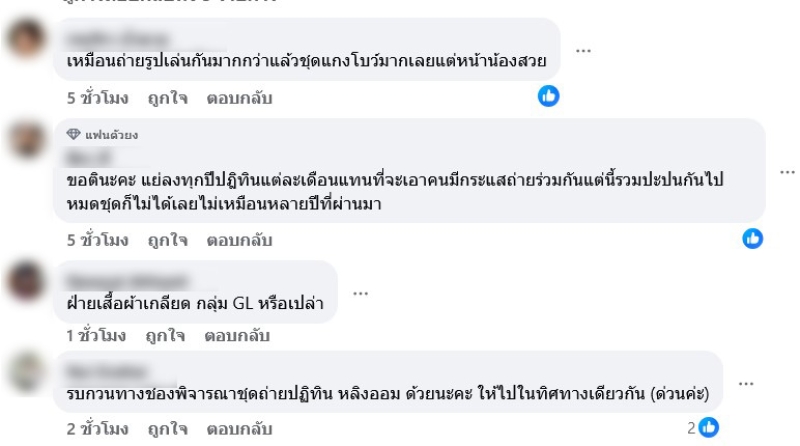Screen dimensions: 800x446
Task: Click ตอบกลับ under the top fan comment
Action: coord(239,240)
